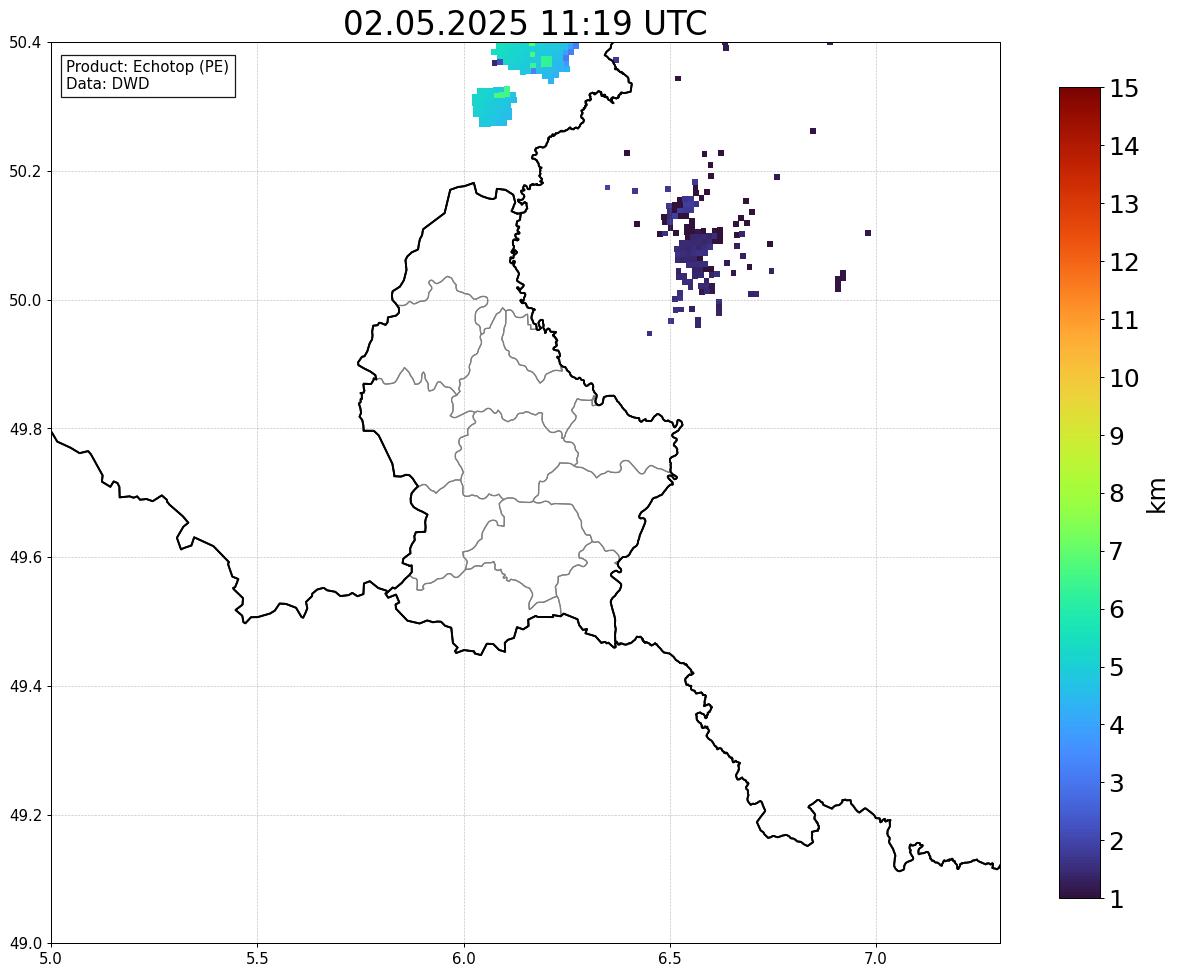Click the colorbar unit label 'km'

tap(1156, 495)
